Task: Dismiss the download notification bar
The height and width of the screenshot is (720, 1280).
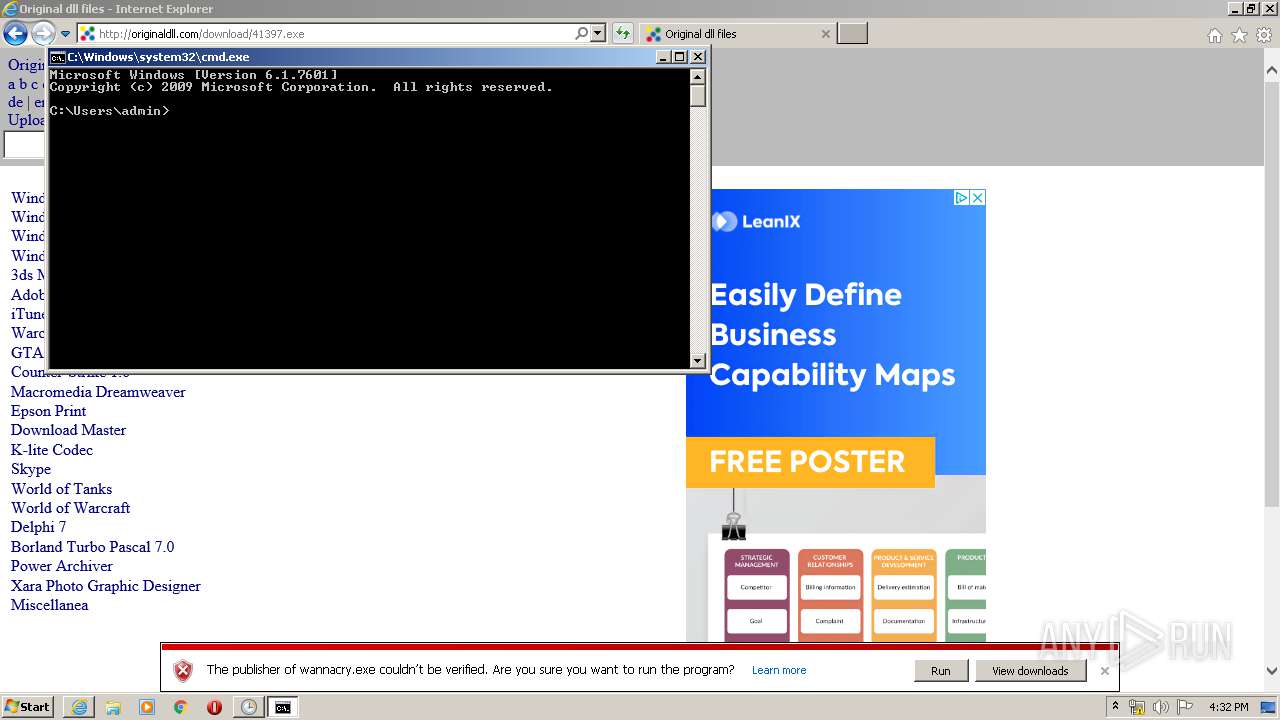Action: 1105,671
